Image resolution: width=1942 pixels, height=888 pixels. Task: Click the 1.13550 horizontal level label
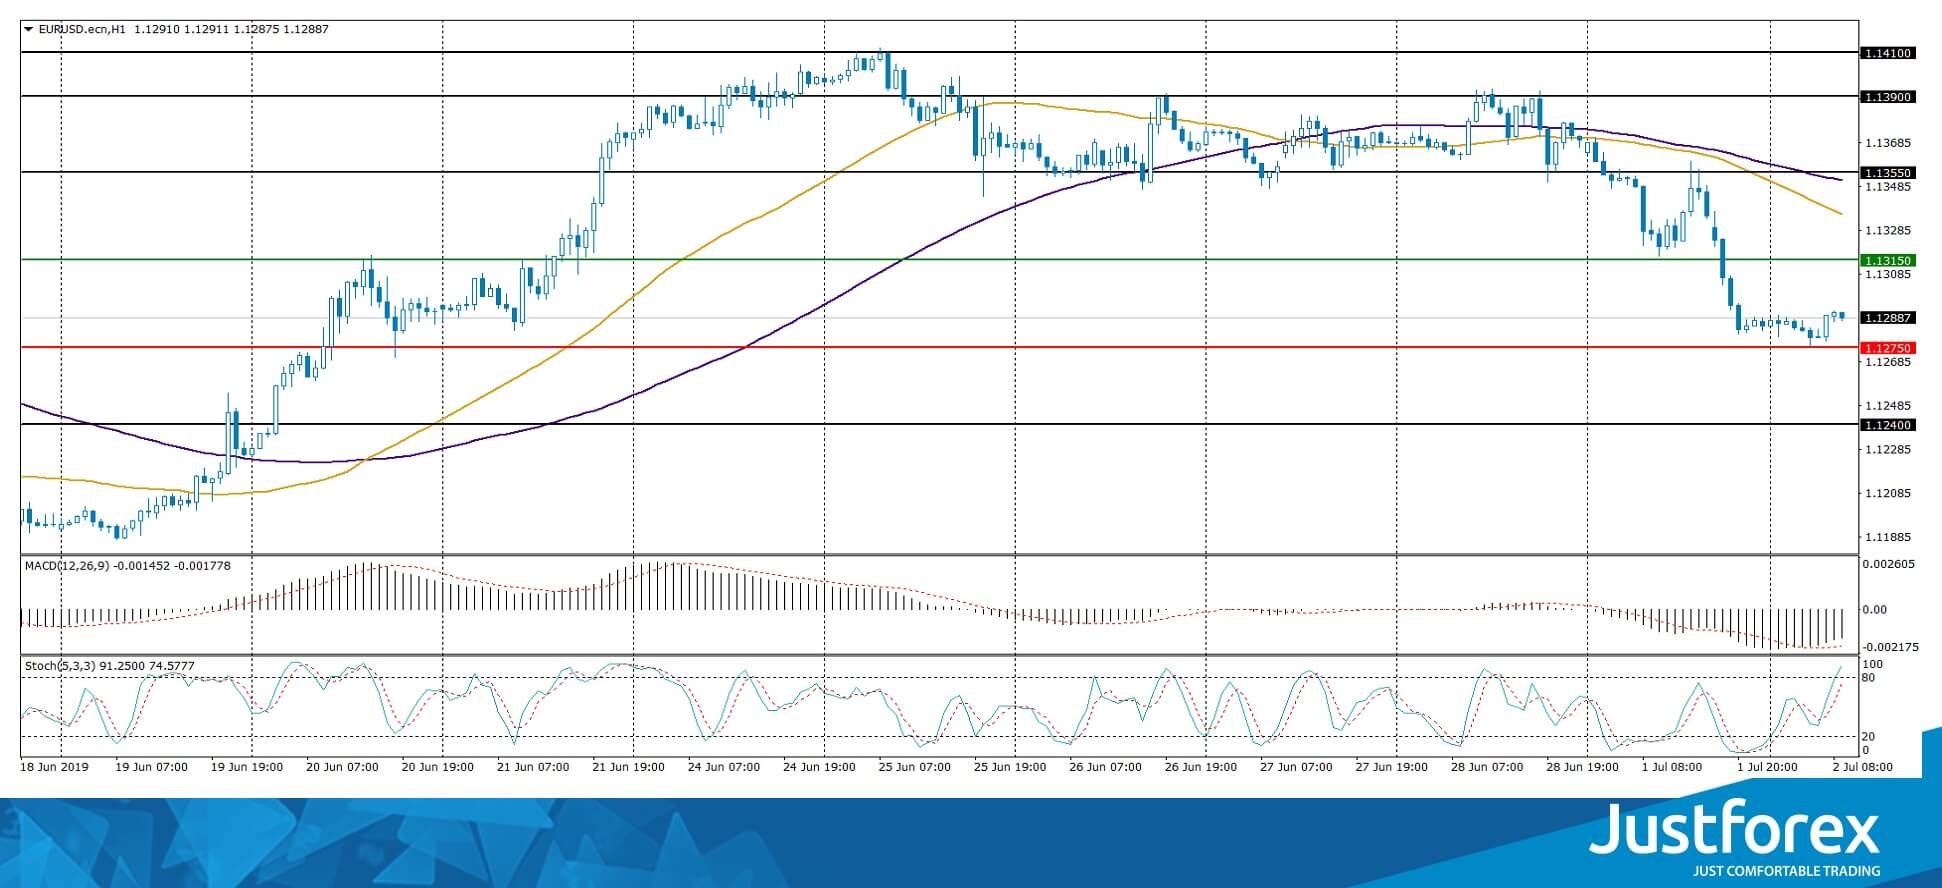tap(1888, 173)
